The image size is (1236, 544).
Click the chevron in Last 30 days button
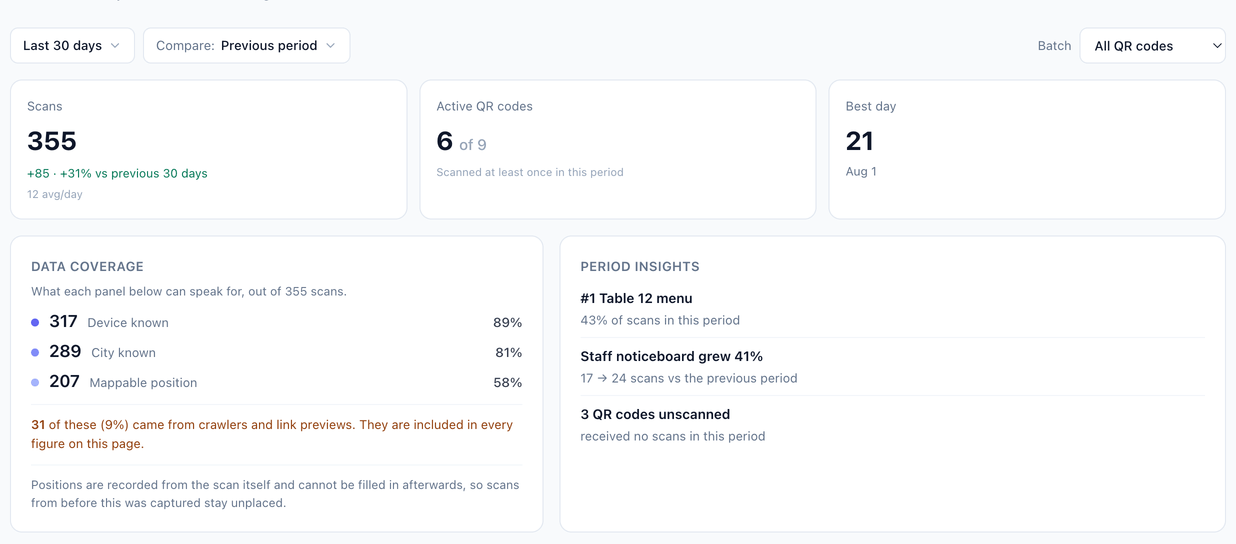tap(115, 46)
